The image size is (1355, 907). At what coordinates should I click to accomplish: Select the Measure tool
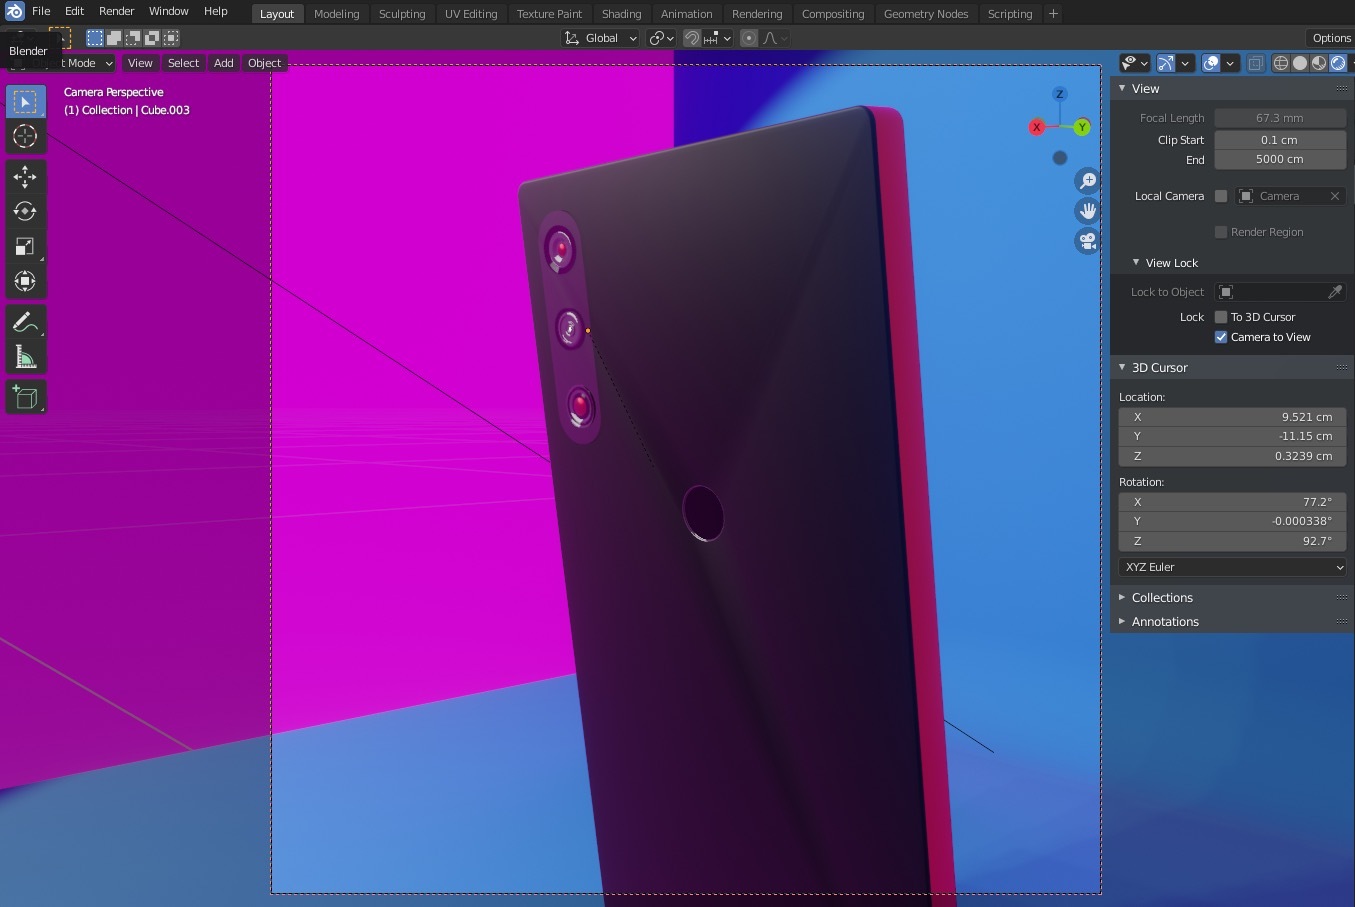click(x=26, y=357)
